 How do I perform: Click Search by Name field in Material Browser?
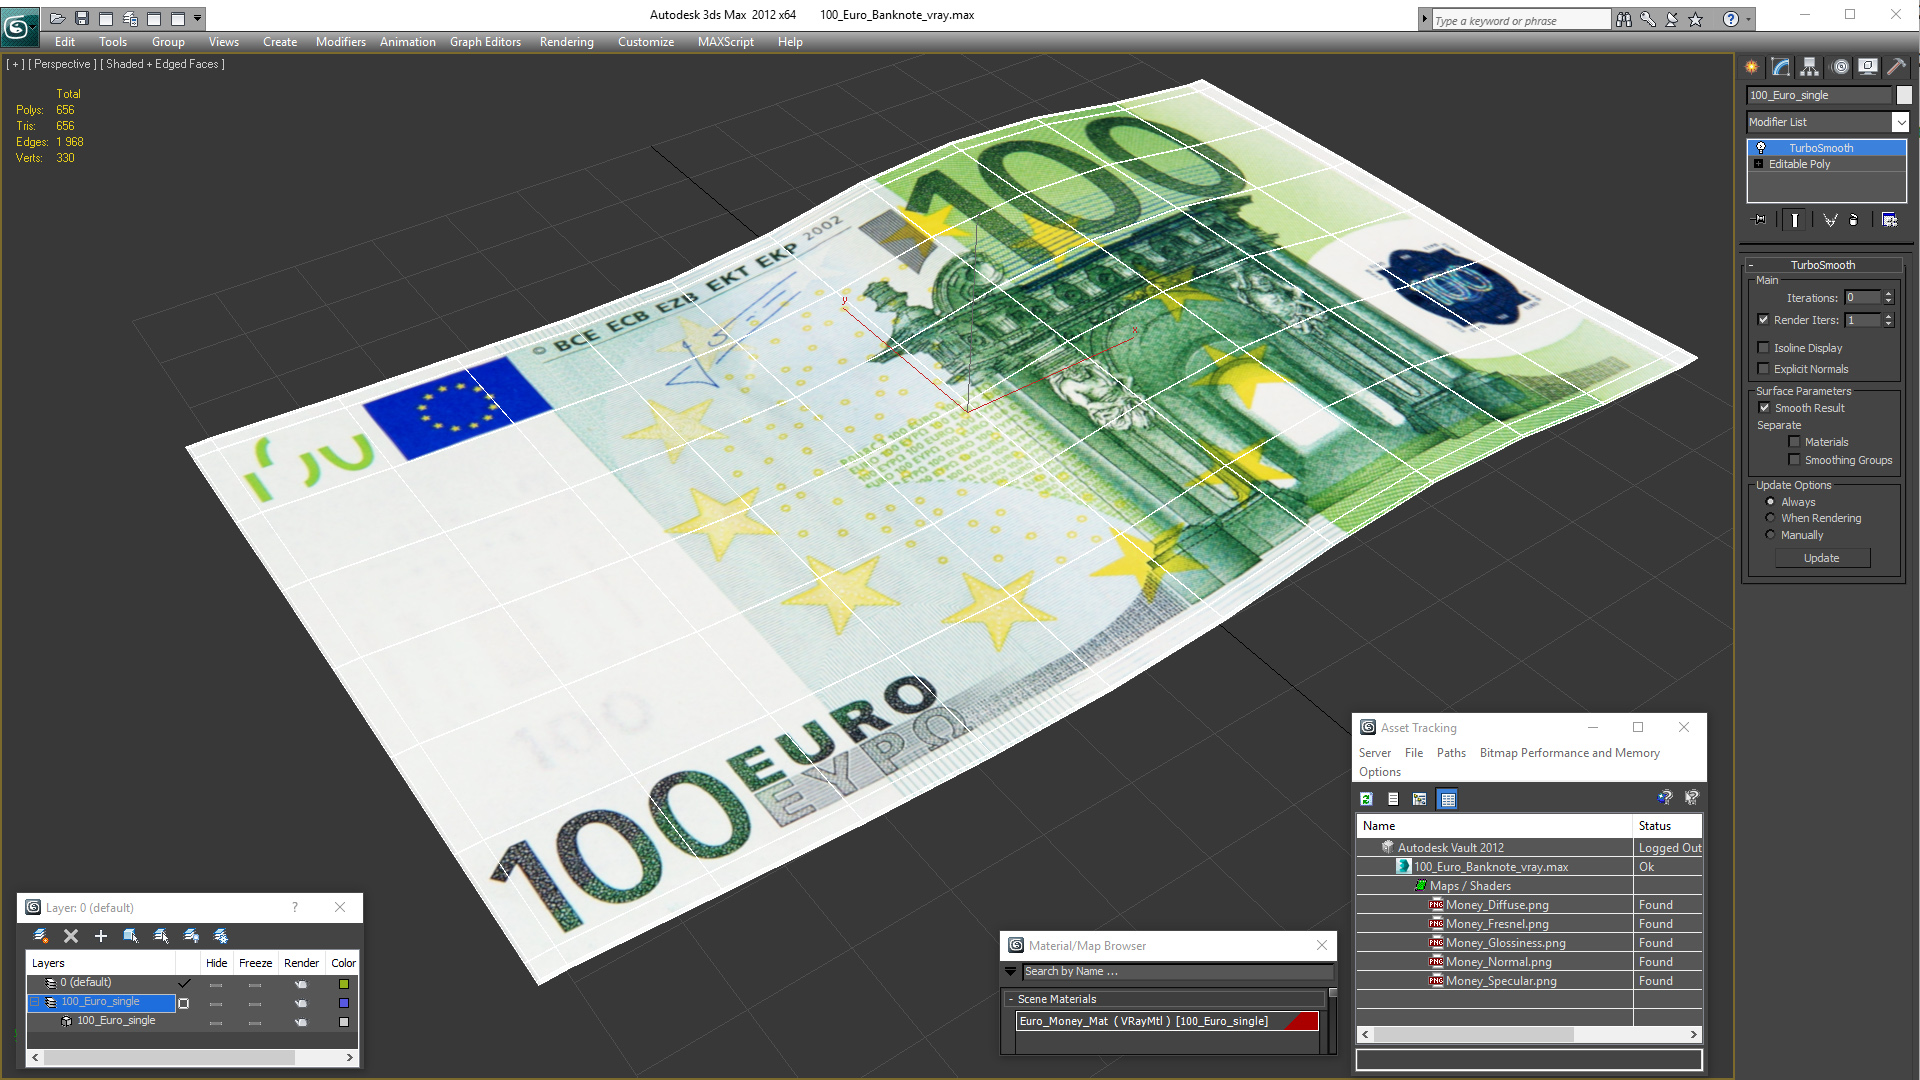[1177, 972]
